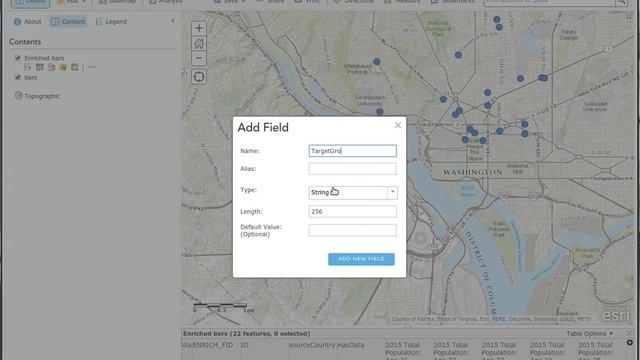The height and width of the screenshot is (360, 640).
Task: Show table icon under Enriched bars
Action: click(x=40, y=67)
